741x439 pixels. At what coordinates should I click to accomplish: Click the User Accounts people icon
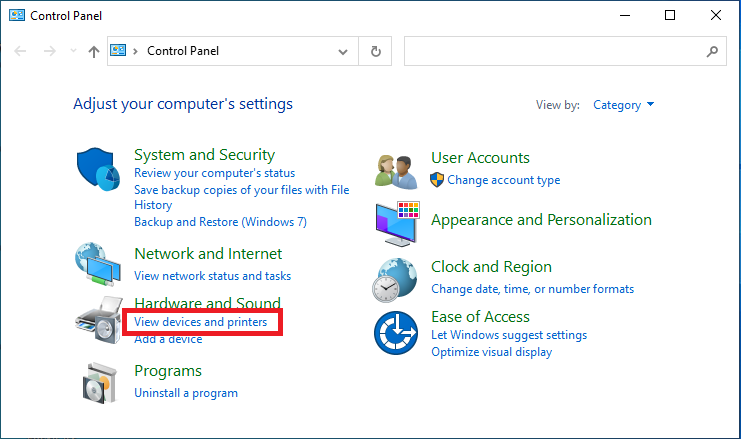[396, 171]
